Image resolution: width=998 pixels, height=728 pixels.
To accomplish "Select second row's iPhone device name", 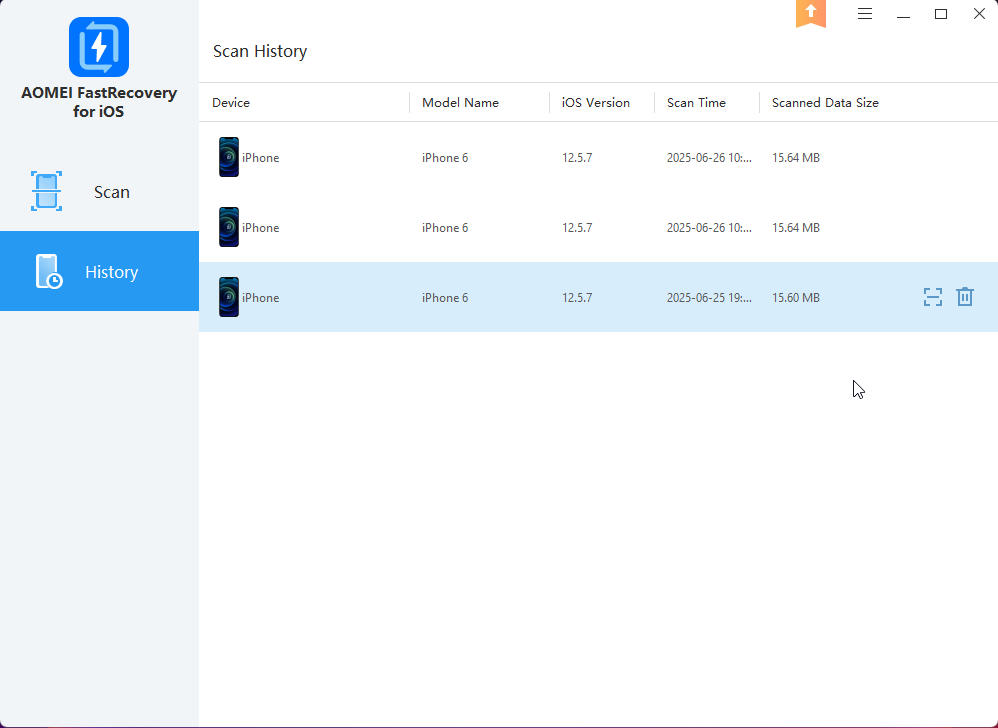I will [x=260, y=228].
